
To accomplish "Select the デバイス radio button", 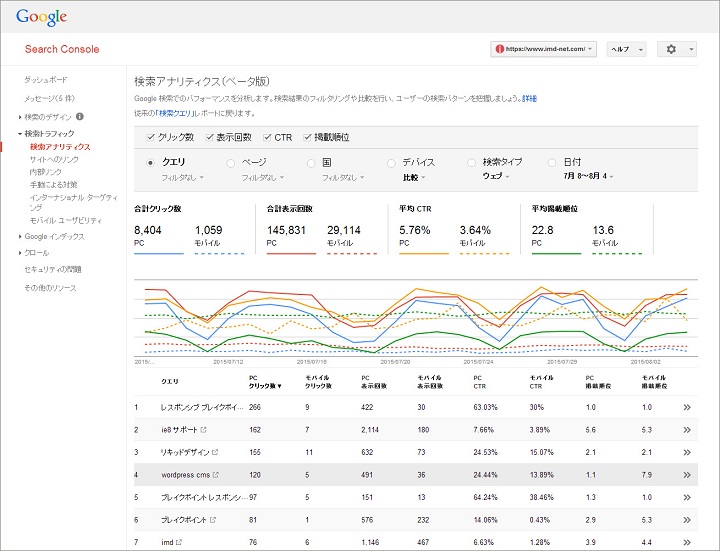I will click(x=391, y=163).
